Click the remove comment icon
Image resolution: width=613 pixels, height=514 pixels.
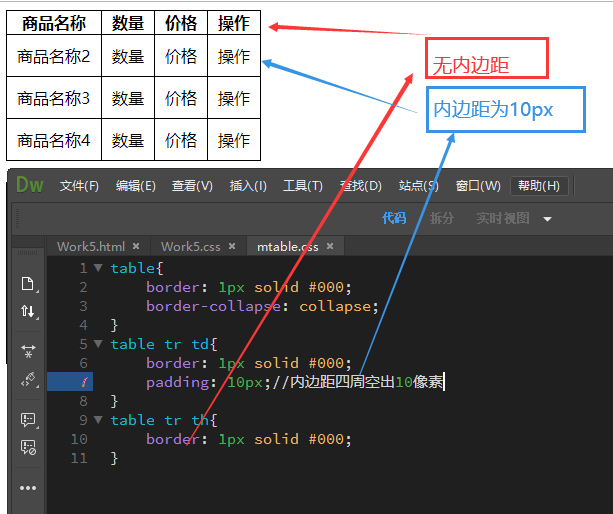pyautogui.click(x=28, y=447)
